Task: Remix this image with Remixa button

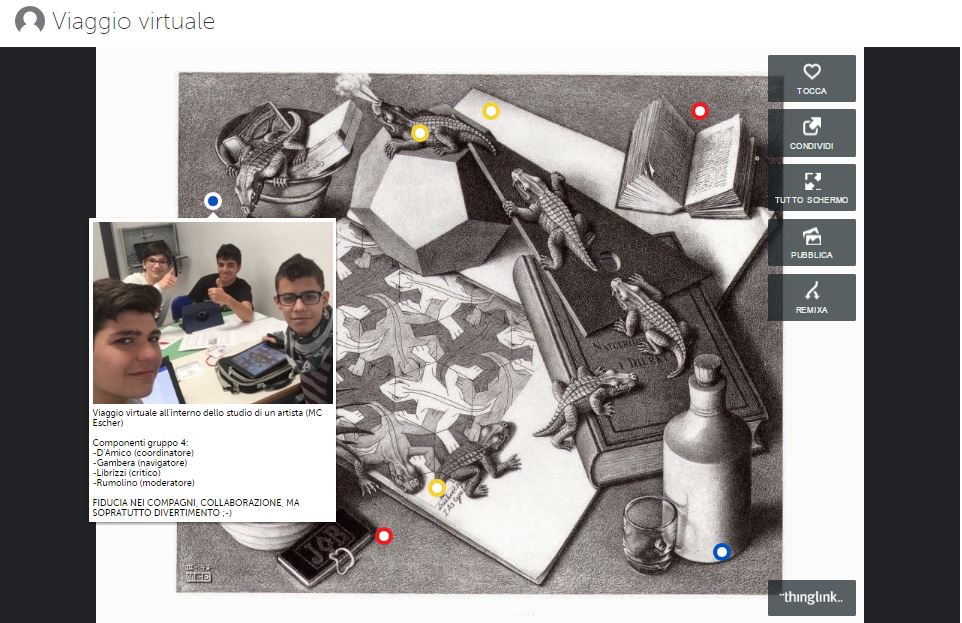Action: [x=811, y=298]
